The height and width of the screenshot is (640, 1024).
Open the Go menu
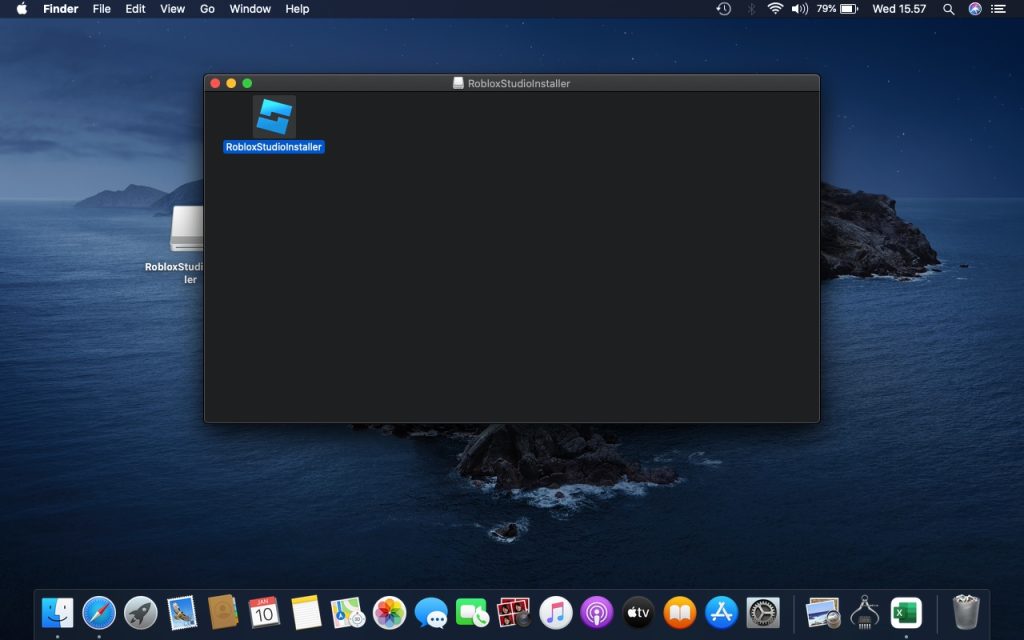207,8
